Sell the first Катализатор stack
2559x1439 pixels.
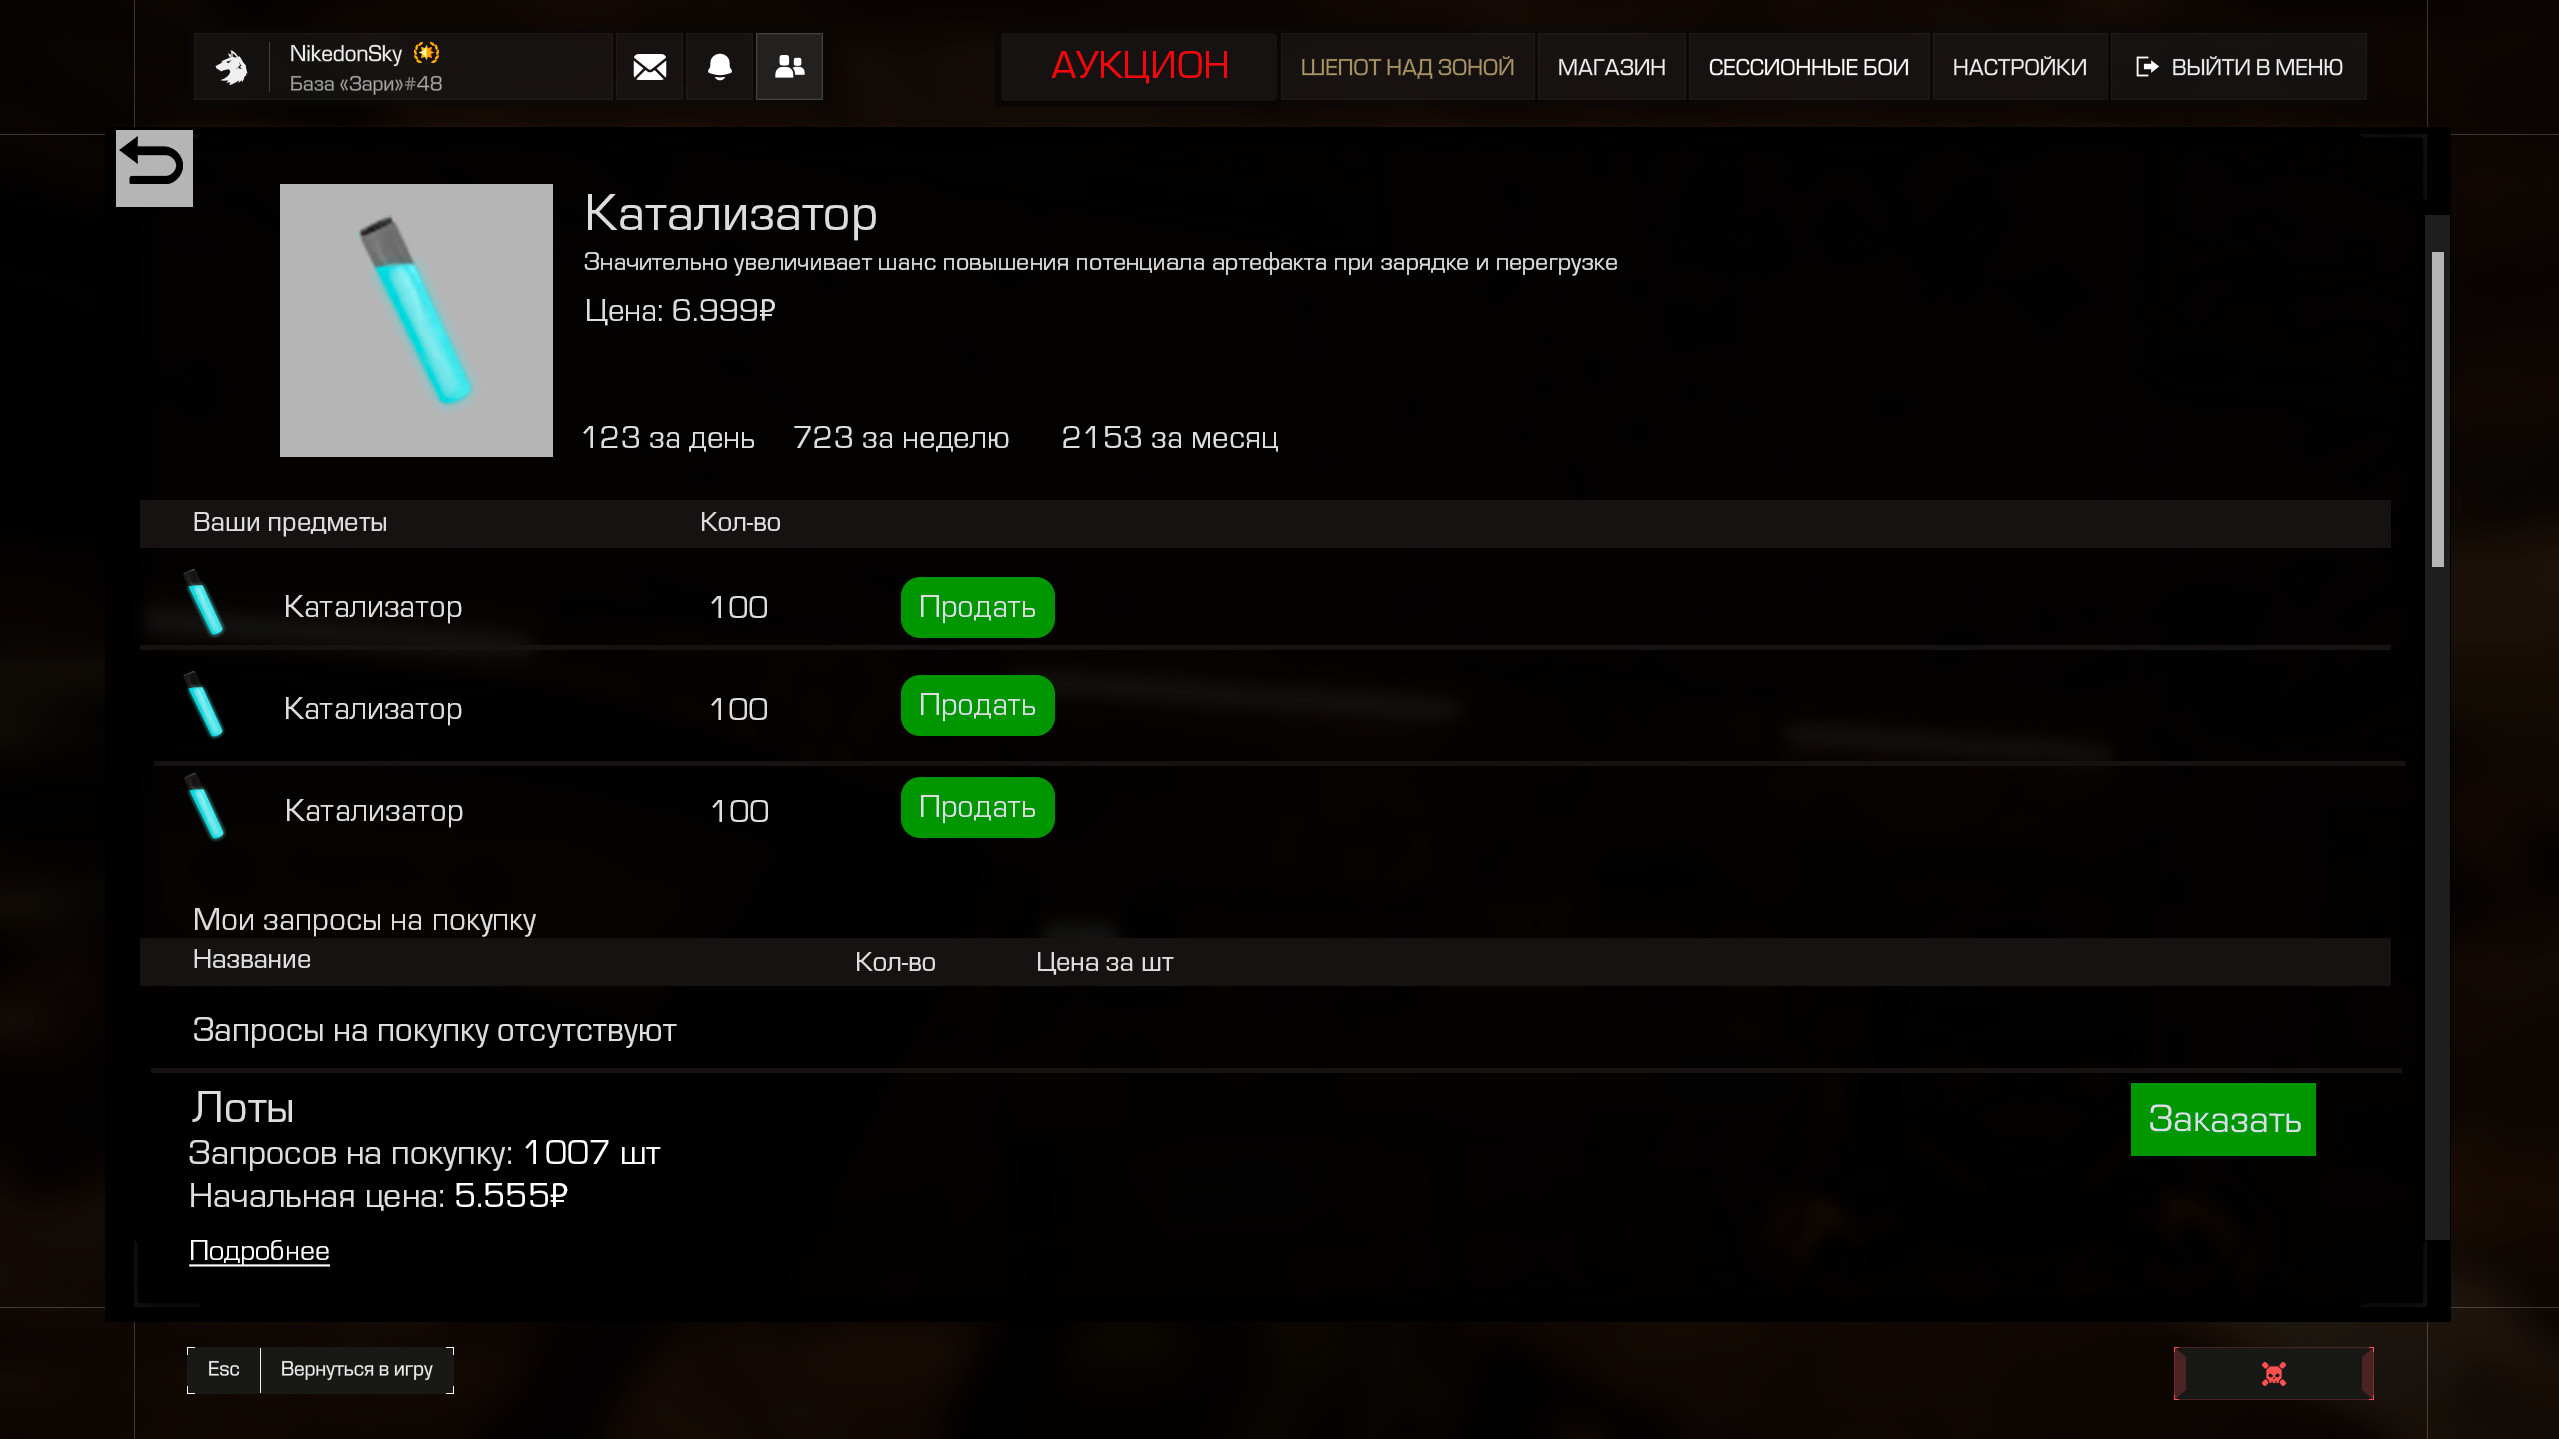coord(977,607)
